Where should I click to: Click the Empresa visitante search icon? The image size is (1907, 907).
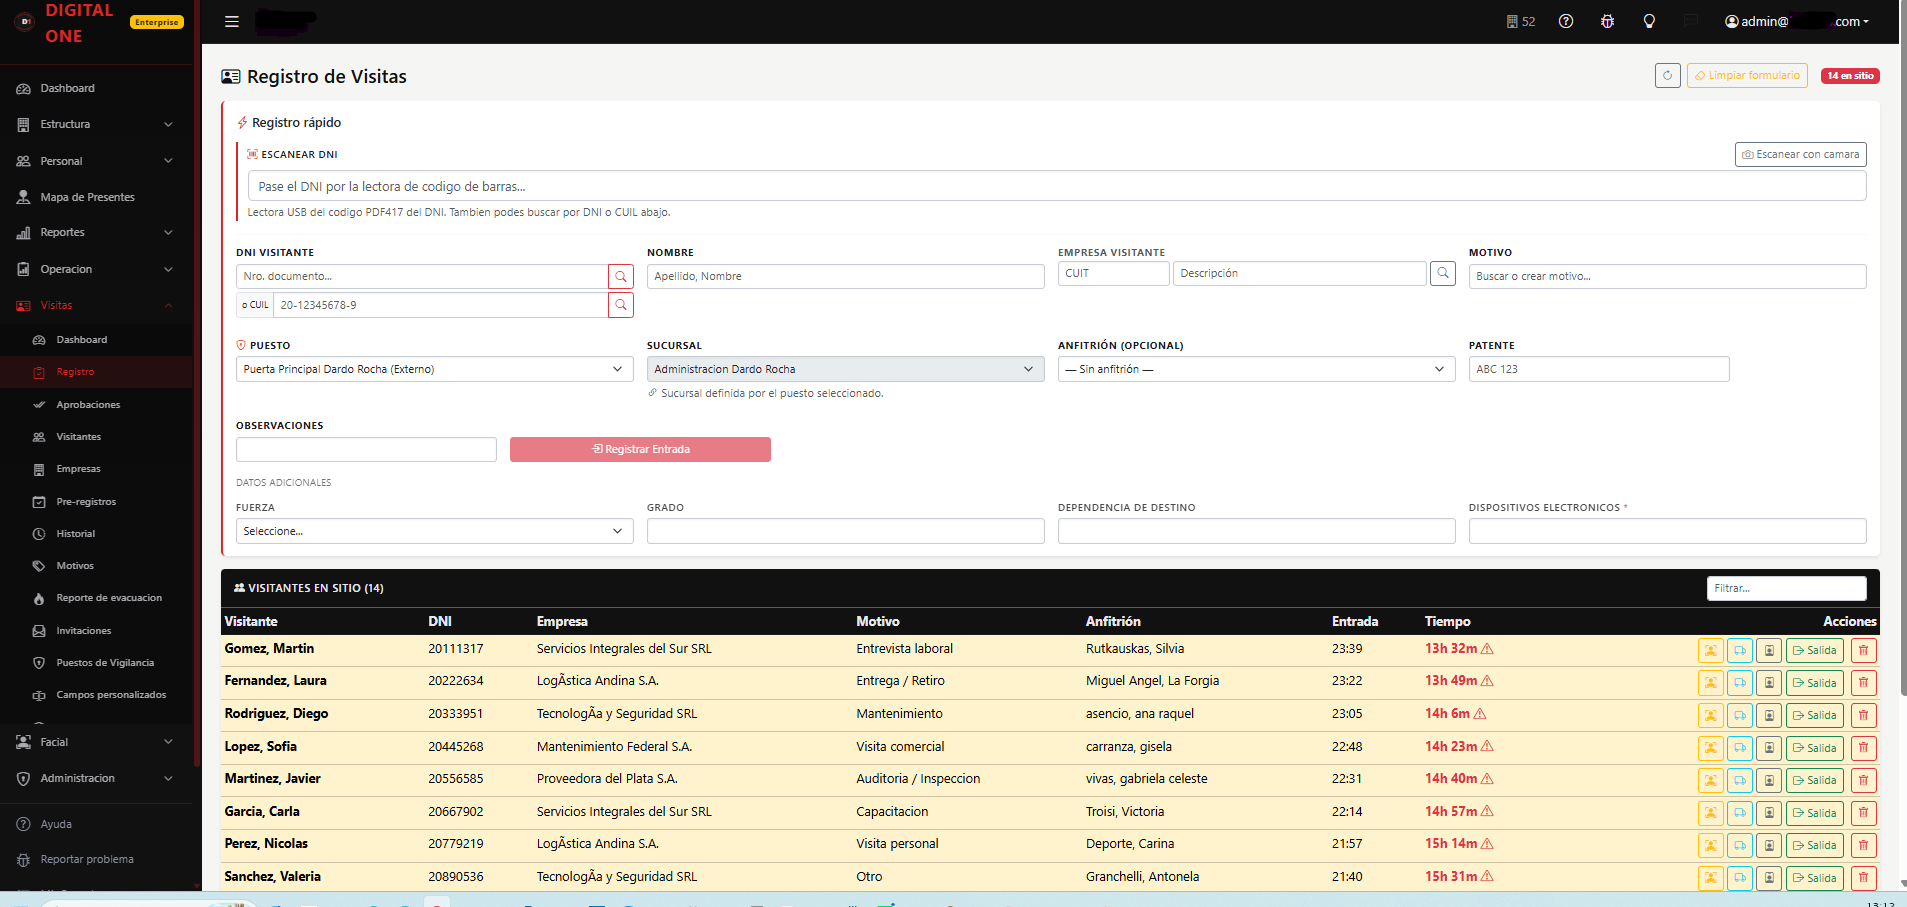pyautogui.click(x=1442, y=273)
